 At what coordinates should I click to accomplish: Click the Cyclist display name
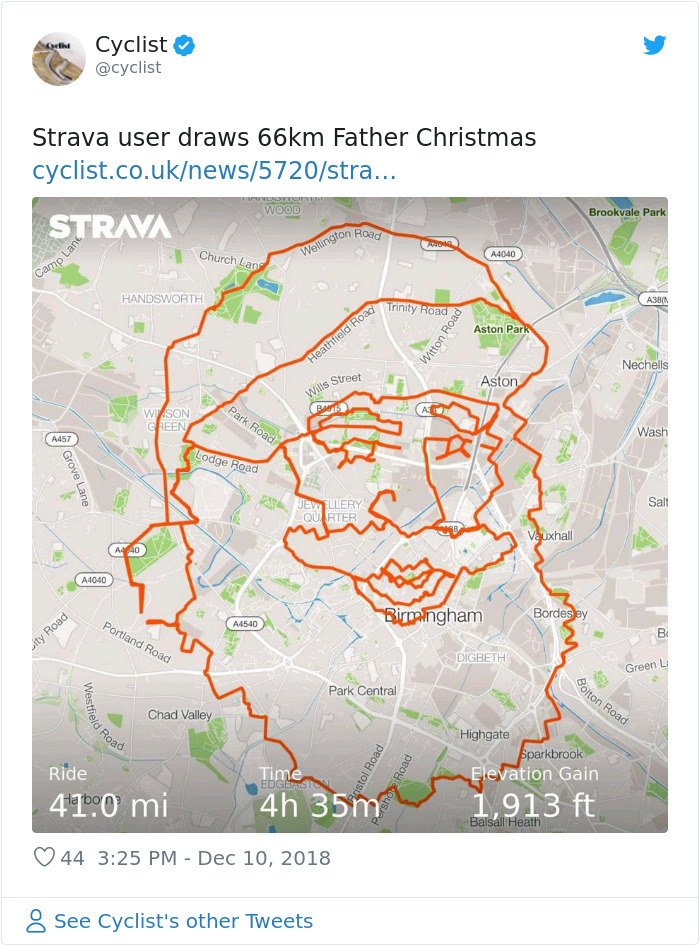pyautogui.click(x=132, y=44)
